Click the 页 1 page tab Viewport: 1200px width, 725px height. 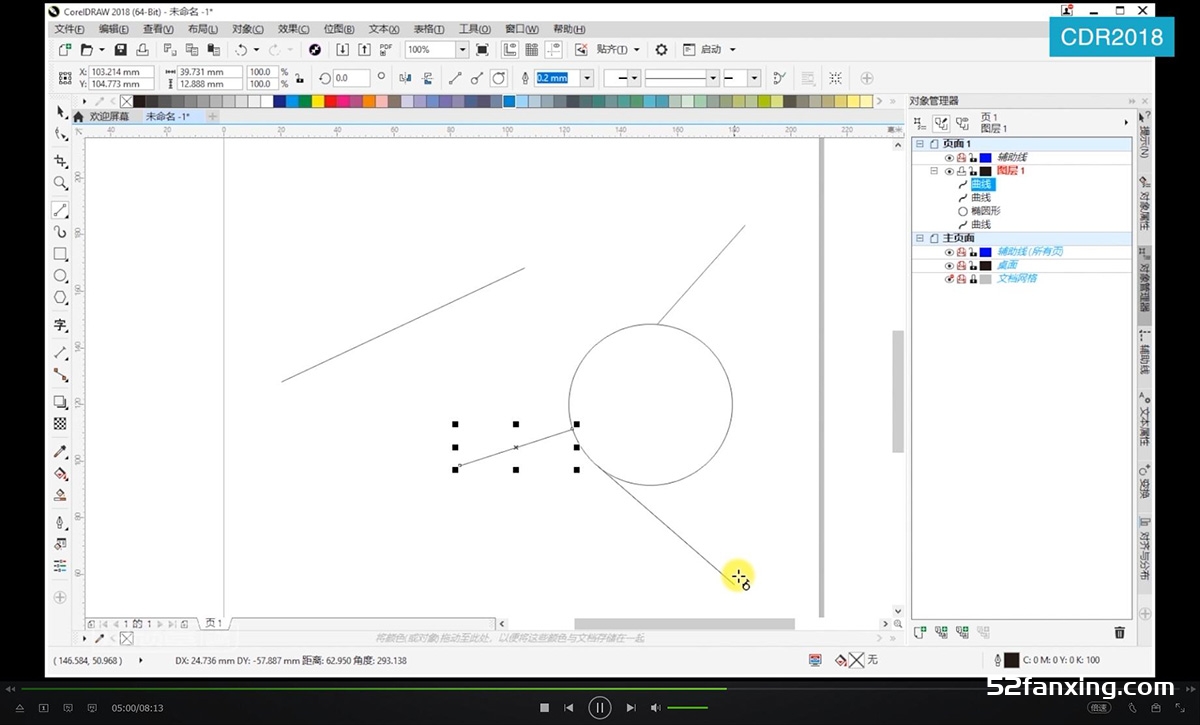click(x=213, y=623)
